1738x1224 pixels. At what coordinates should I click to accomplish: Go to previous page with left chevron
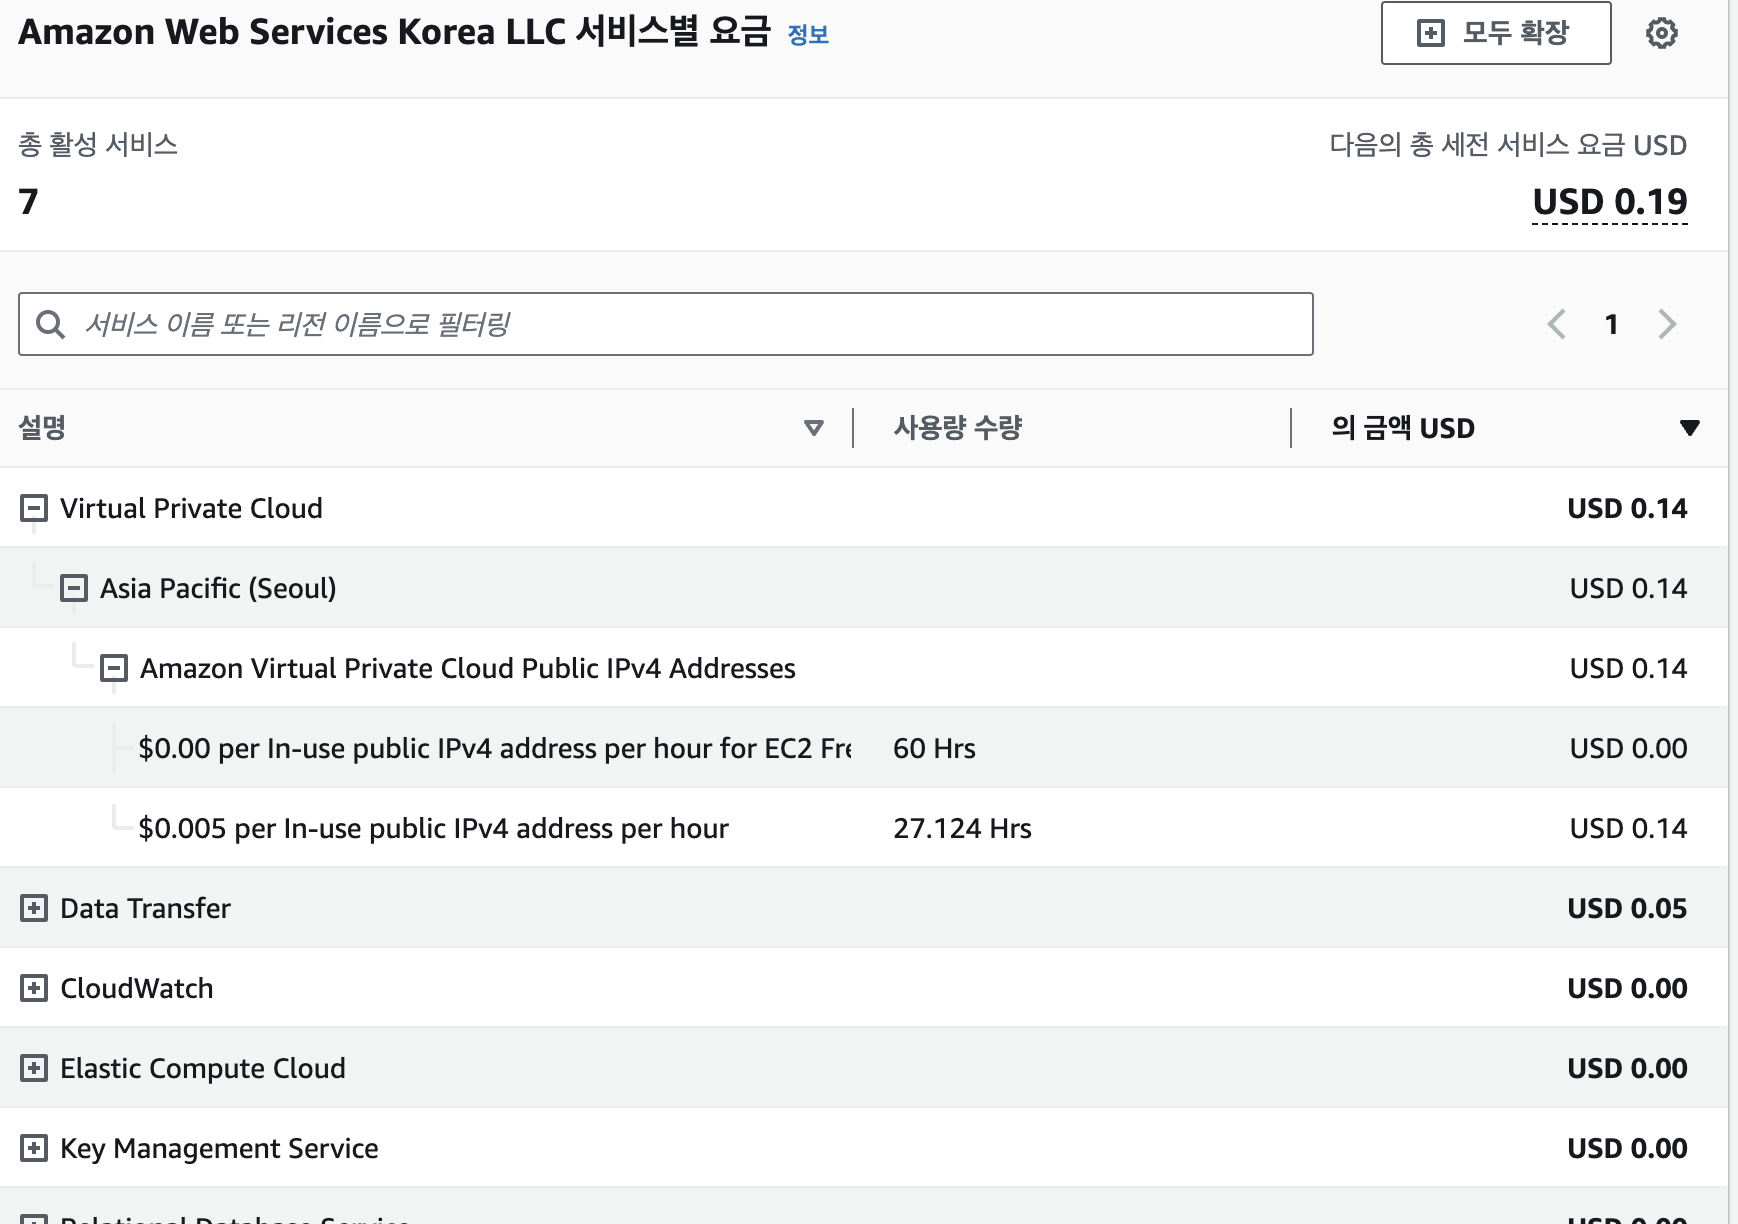point(1557,324)
